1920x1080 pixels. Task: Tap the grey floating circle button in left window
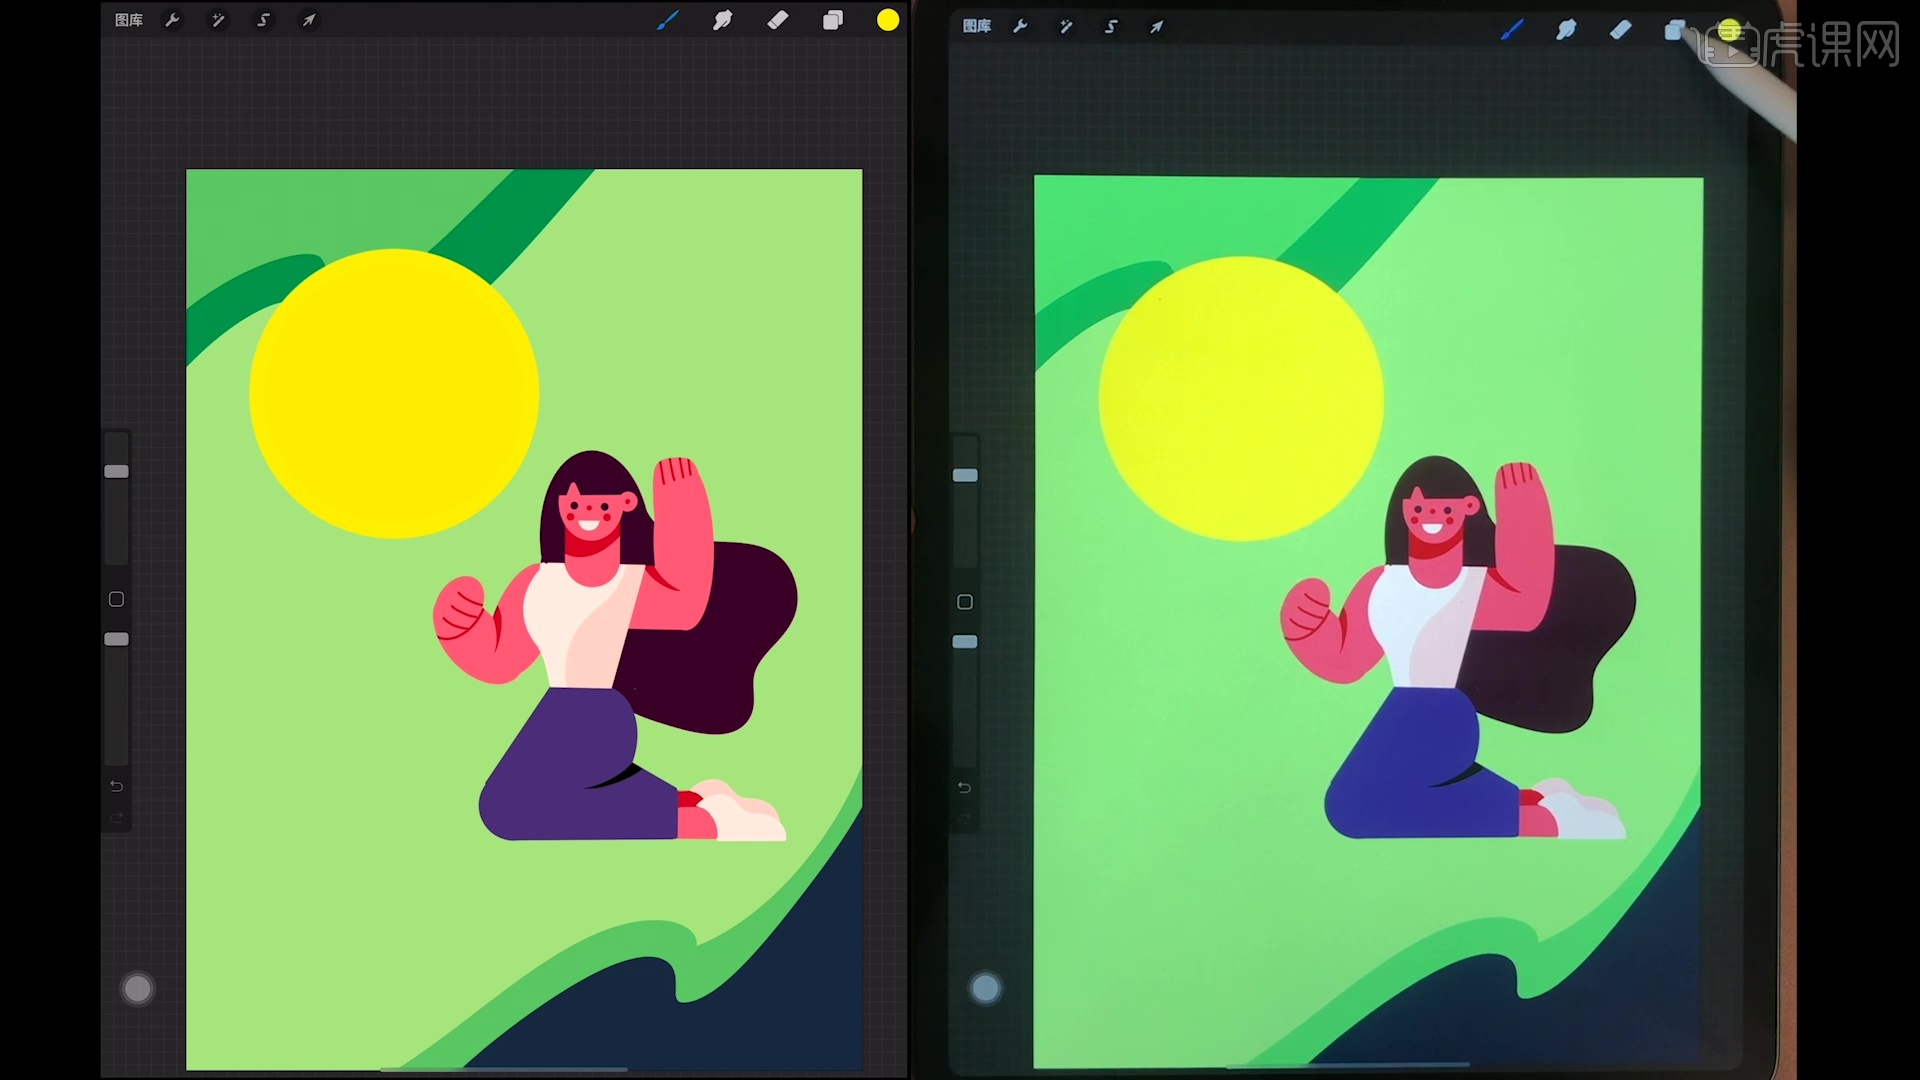click(138, 989)
